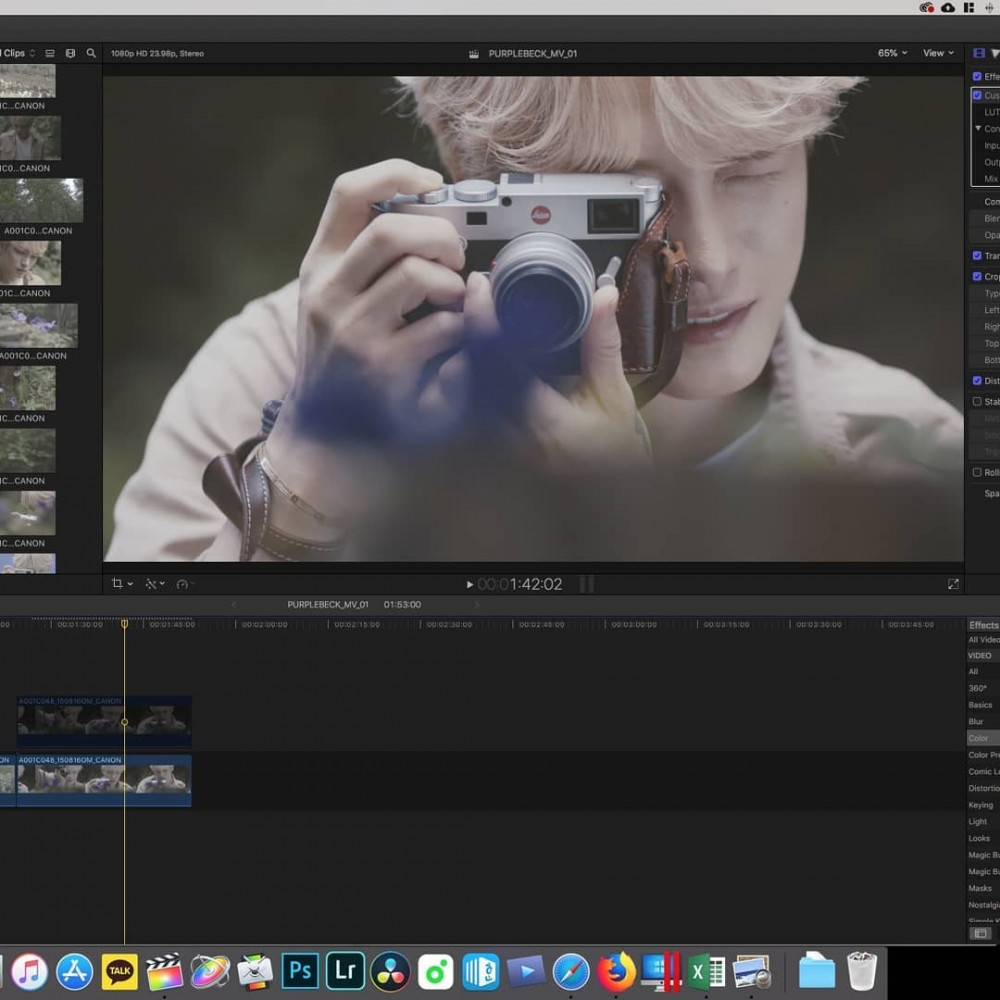The height and width of the screenshot is (1000, 1000).
Task: Select the Keying effects category
Action: (980, 805)
